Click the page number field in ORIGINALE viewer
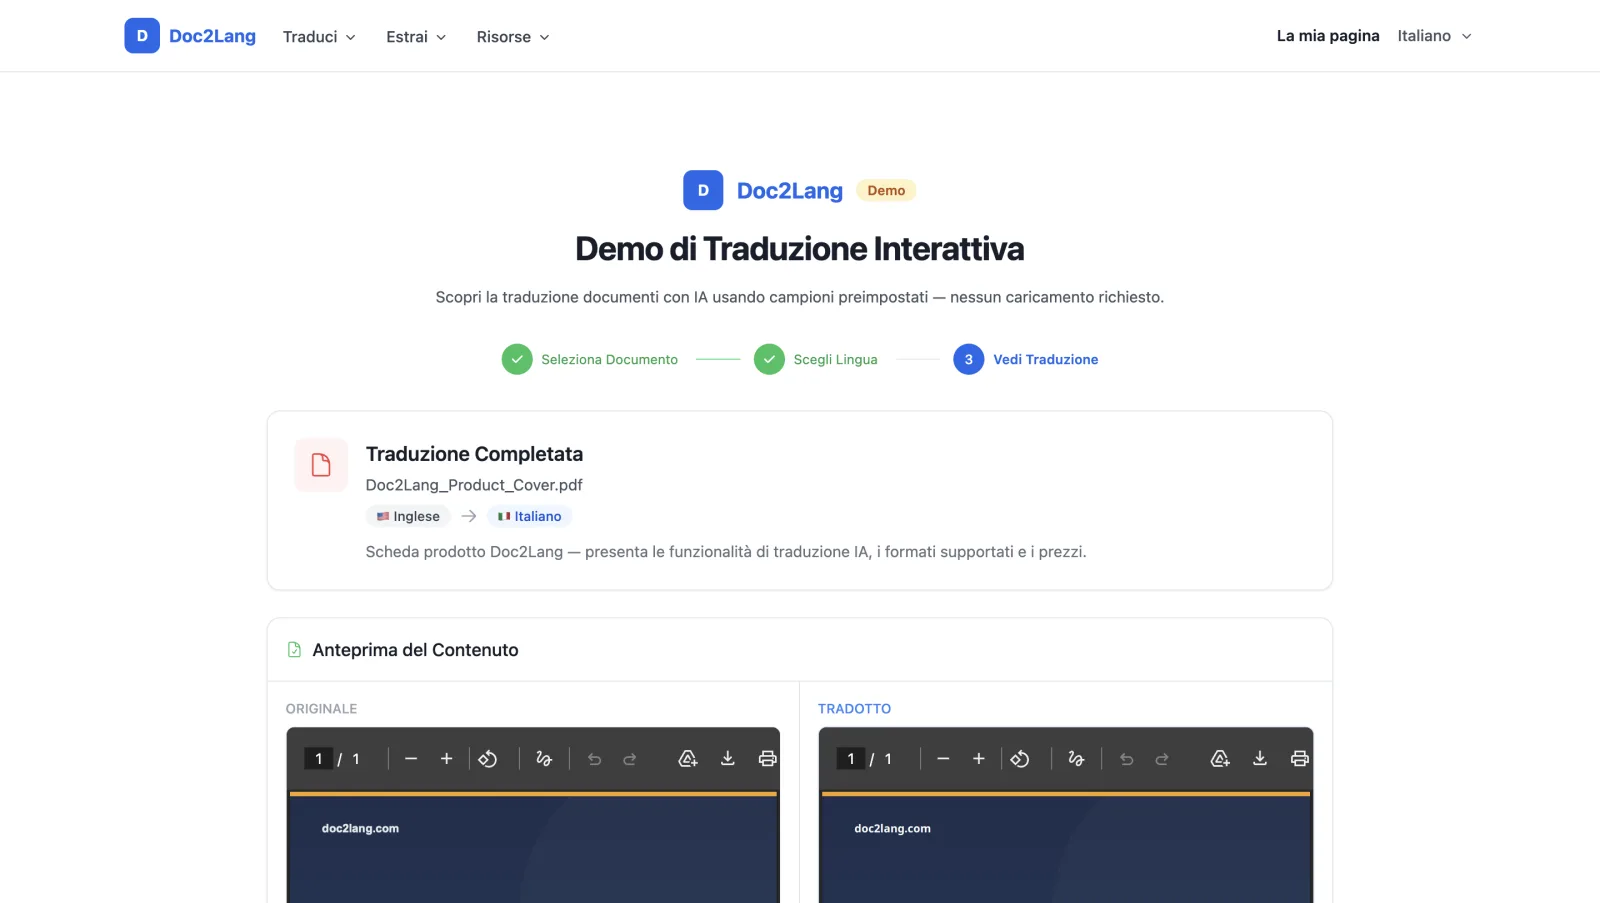The image size is (1600, 903). point(318,759)
